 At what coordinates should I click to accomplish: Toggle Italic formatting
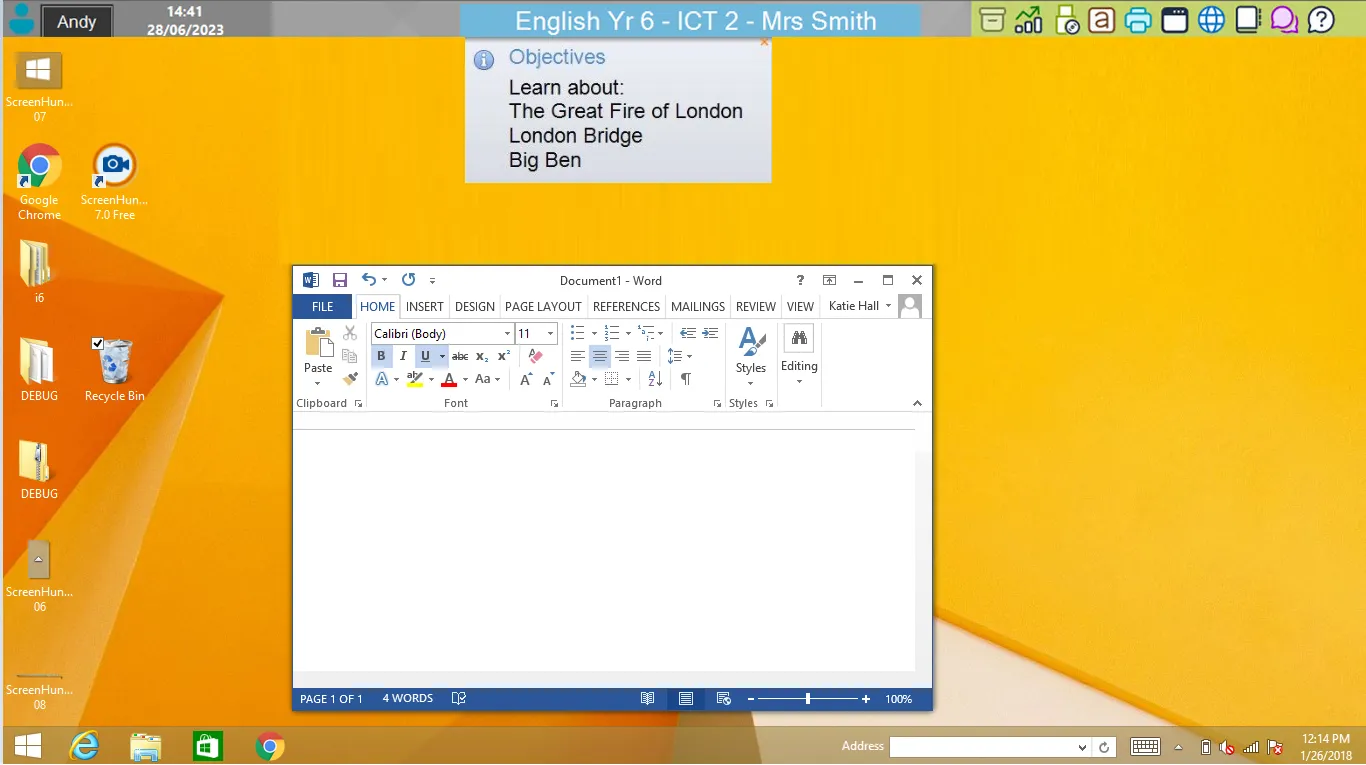(403, 356)
